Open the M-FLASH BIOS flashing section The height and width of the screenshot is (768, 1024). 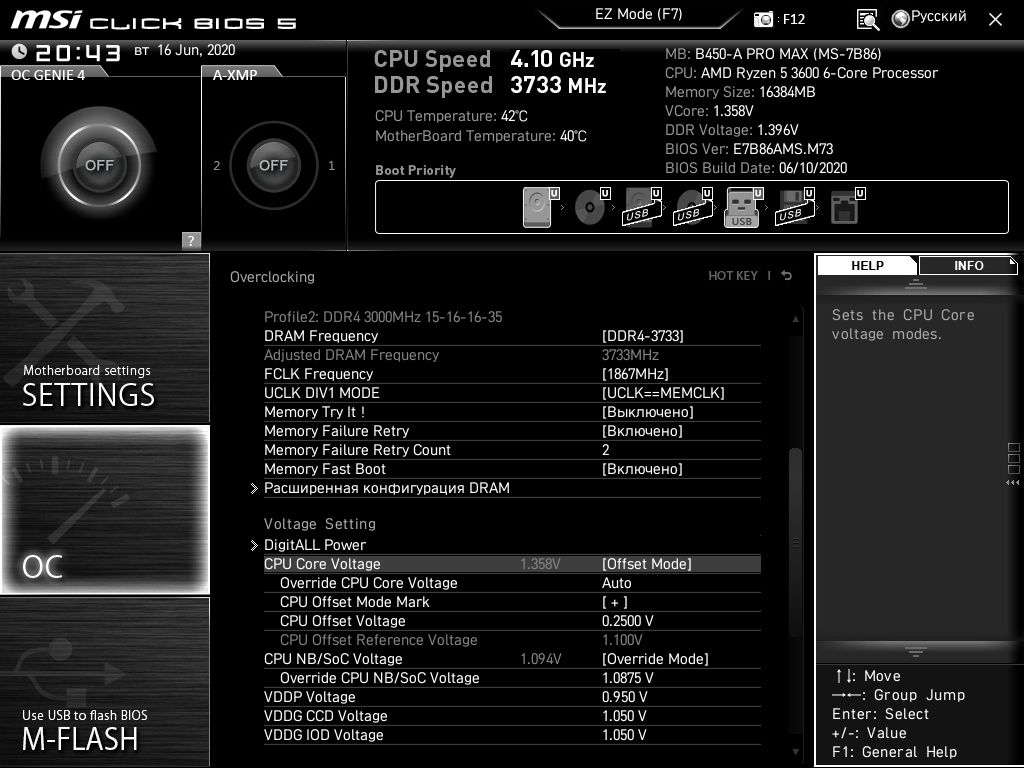pos(104,682)
